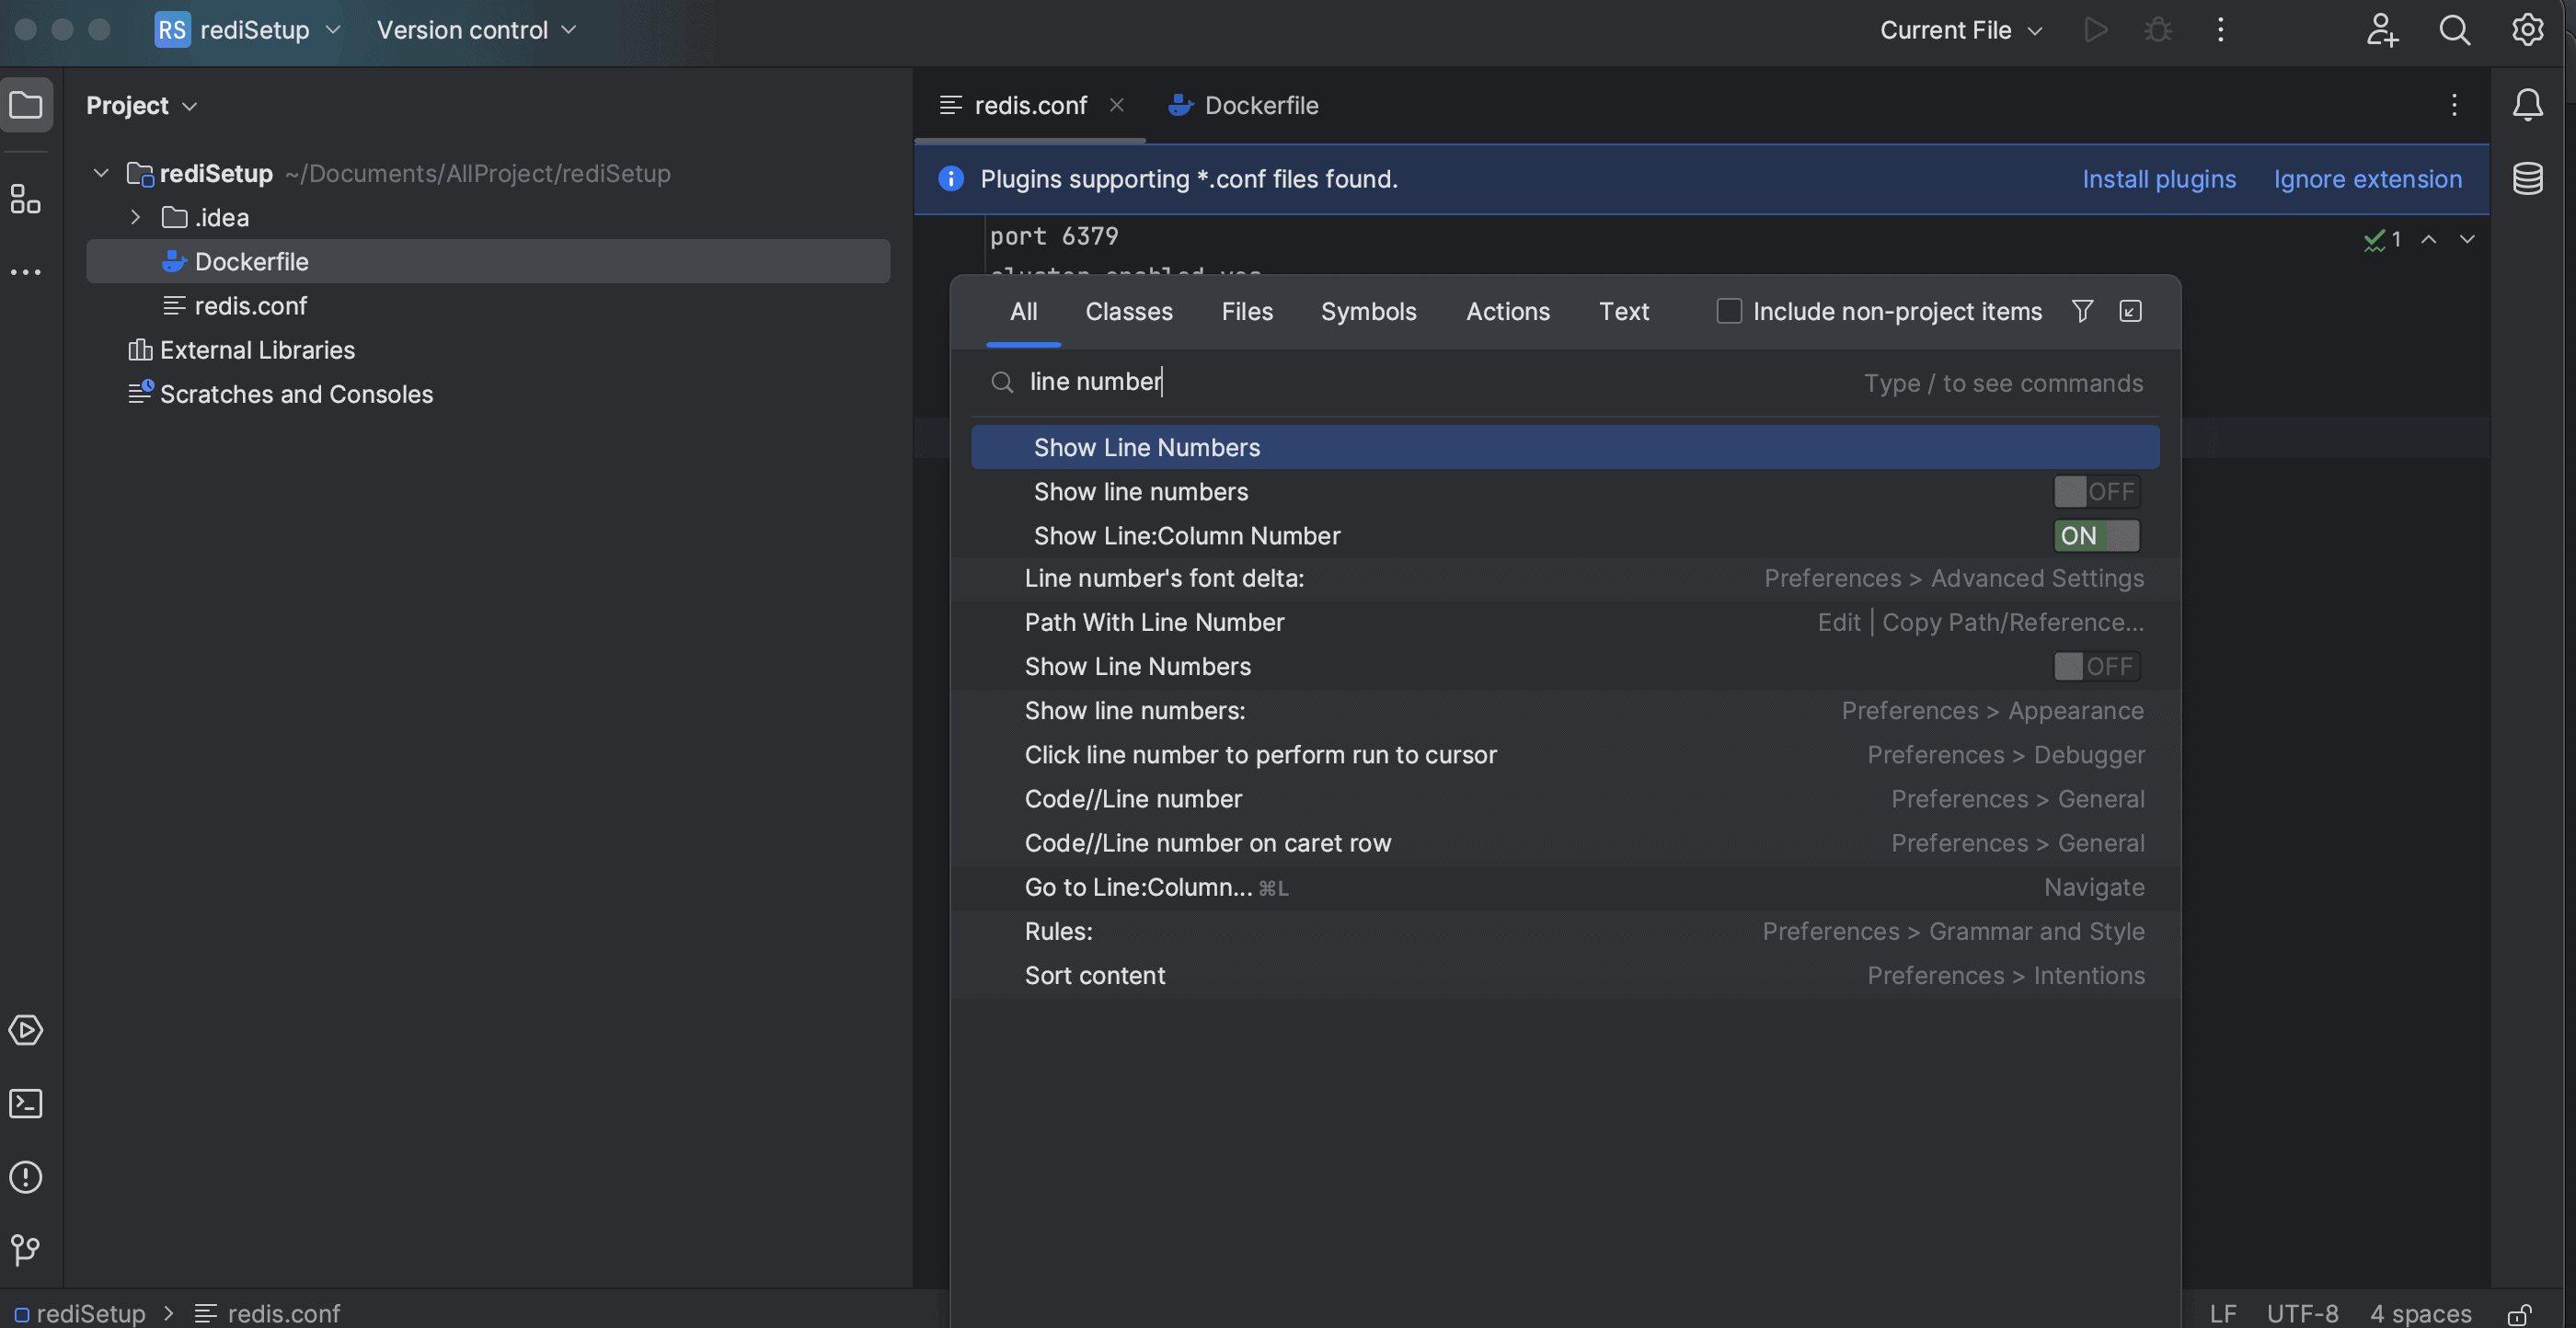Toggle Show line numbers OFF switch
This screenshot has height=1328, width=2576.
coord(2097,492)
